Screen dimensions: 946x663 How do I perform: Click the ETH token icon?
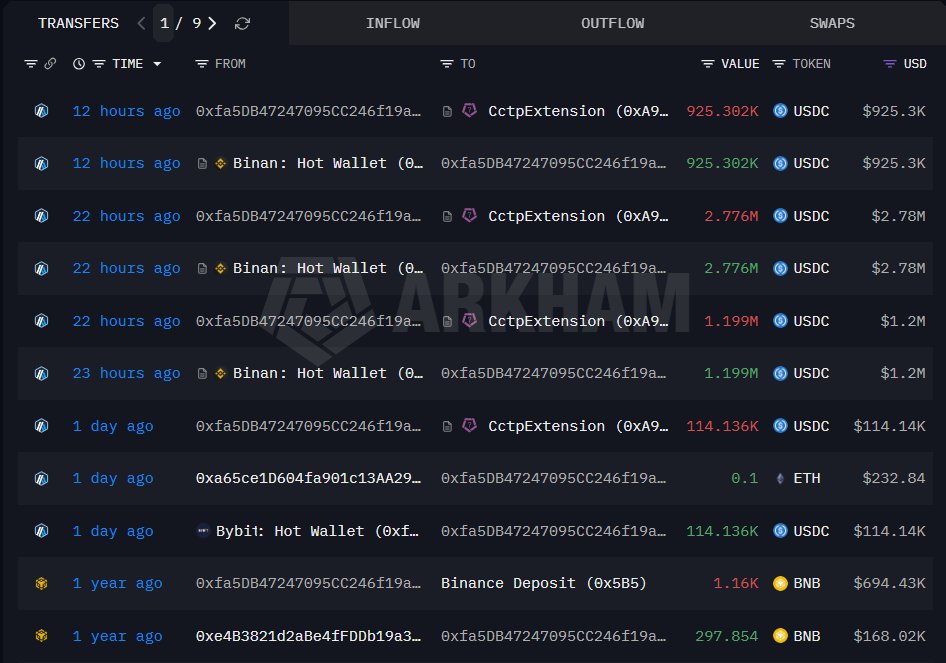click(x=780, y=478)
